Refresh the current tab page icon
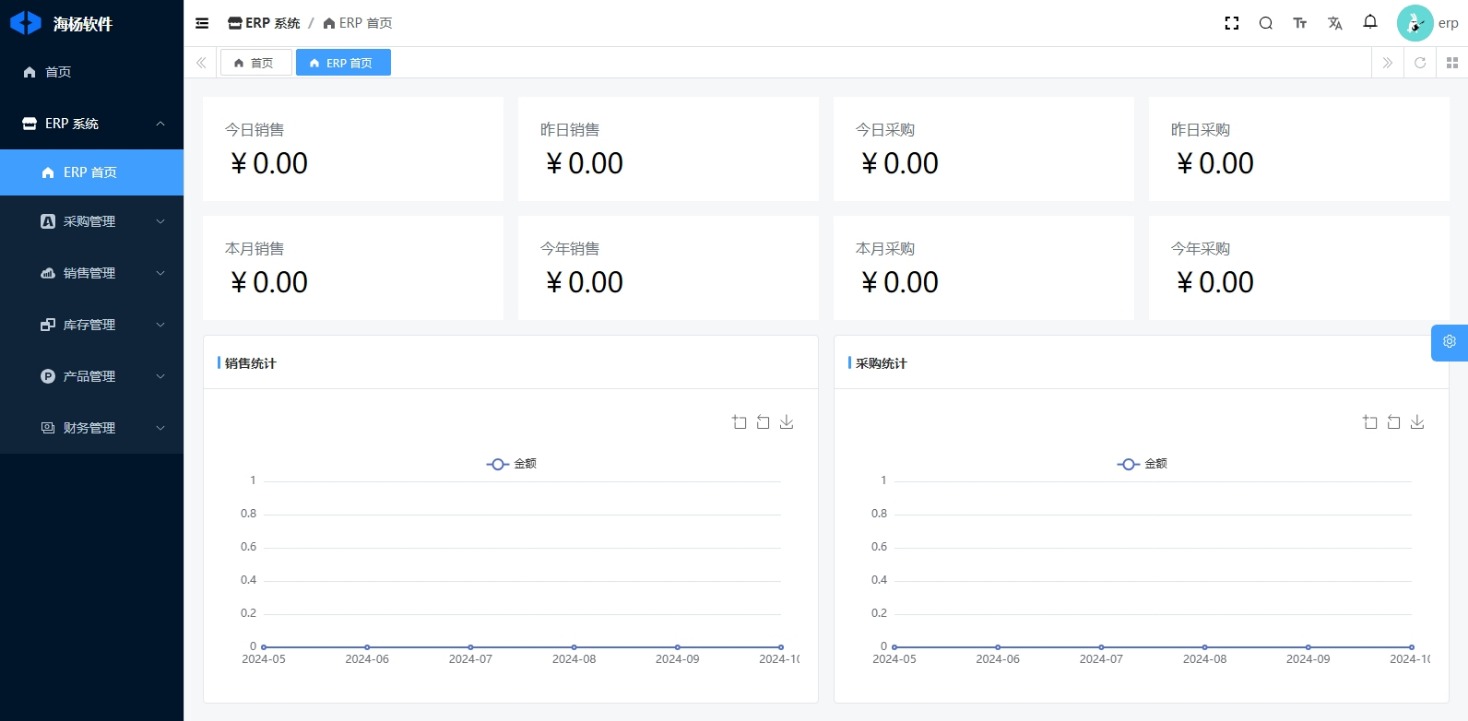Image resolution: width=1468 pixels, height=721 pixels. coord(1420,63)
